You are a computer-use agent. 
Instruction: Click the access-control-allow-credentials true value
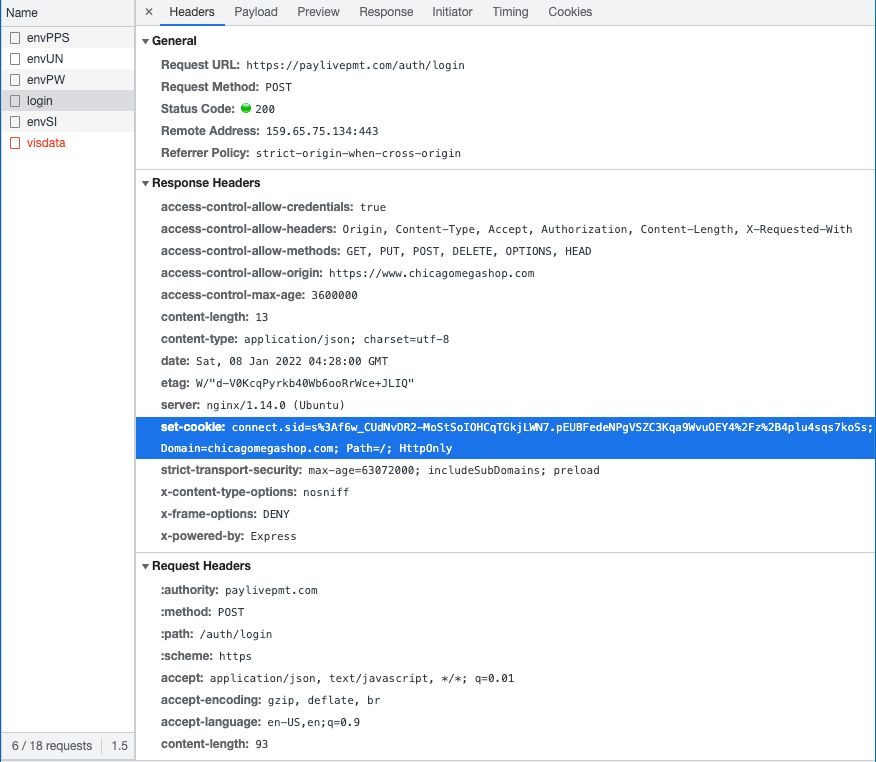click(x=373, y=207)
